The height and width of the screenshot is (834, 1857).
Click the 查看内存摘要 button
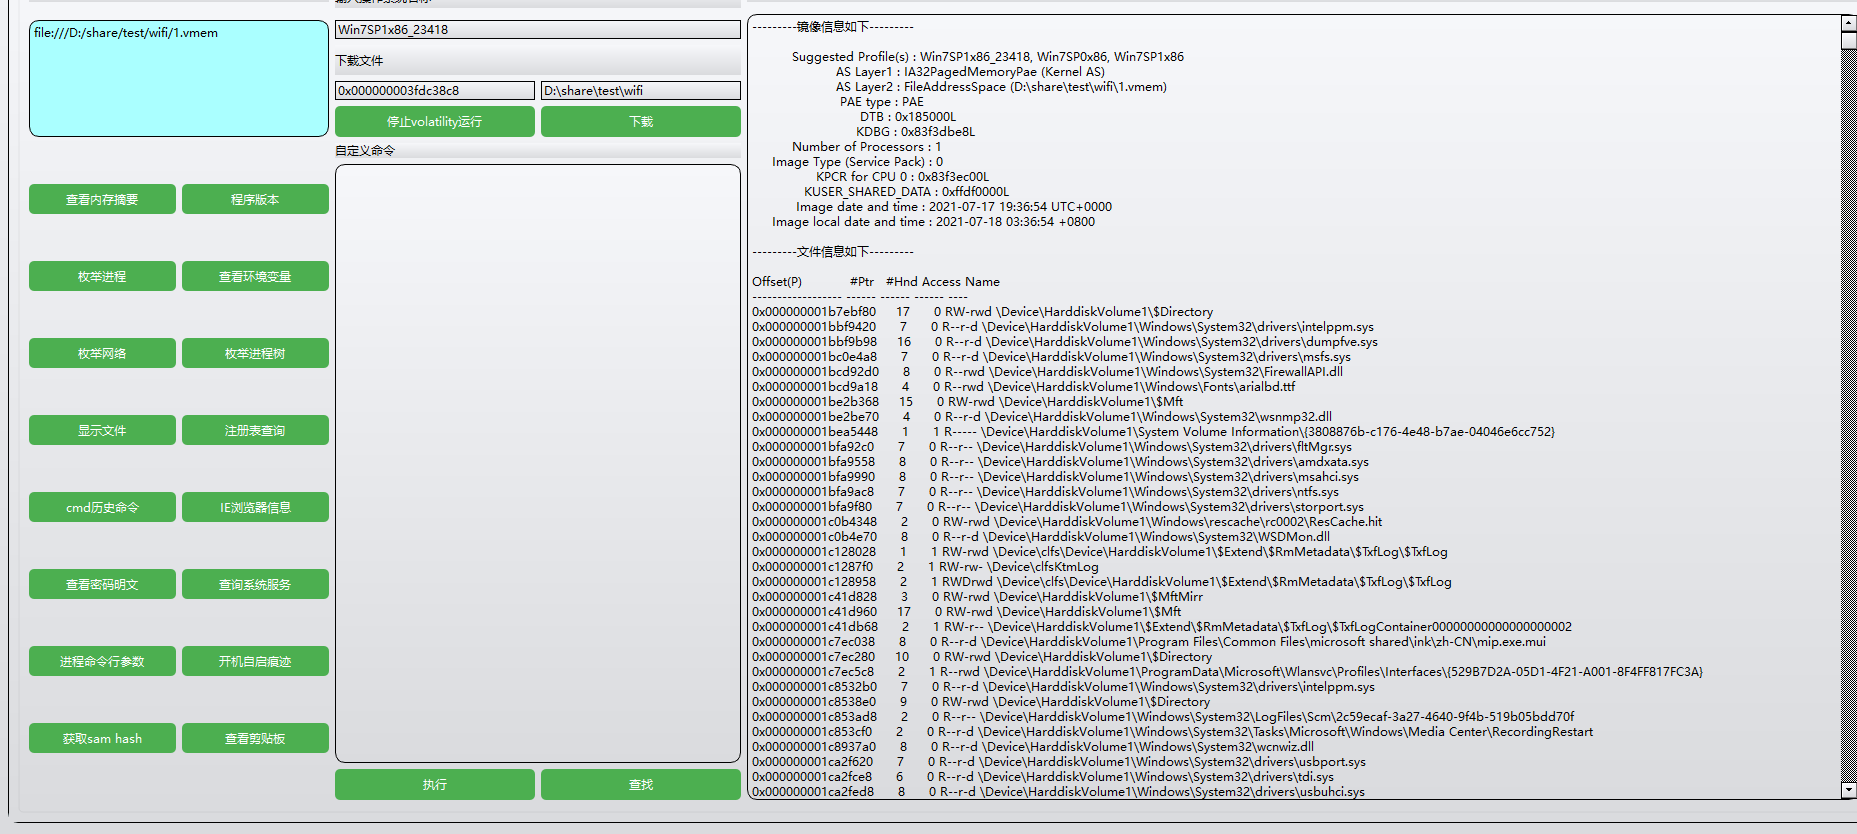(102, 199)
